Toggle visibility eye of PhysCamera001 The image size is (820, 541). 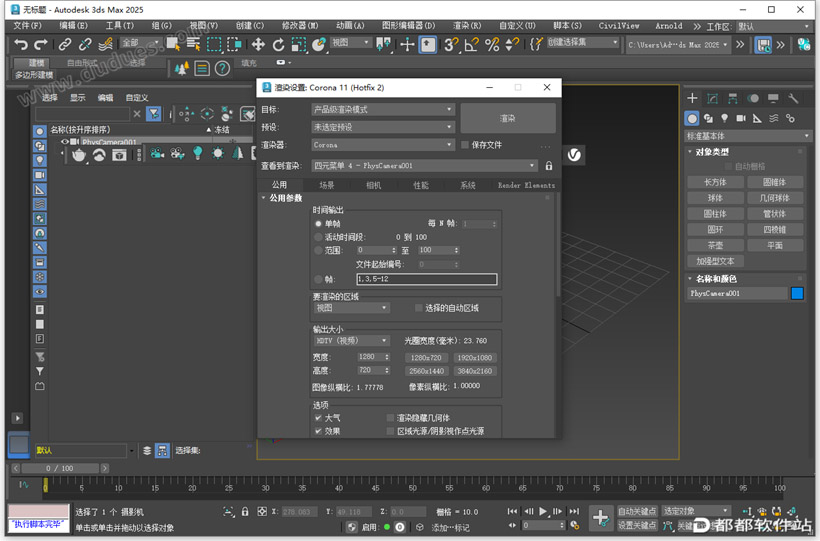(64, 142)
